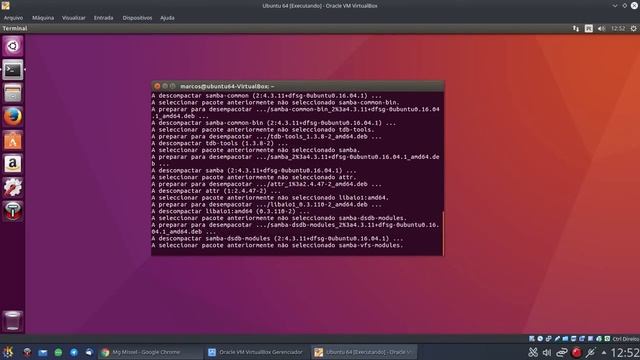Click the red record tray icon
The width and height of the screenshot is (640, 360).
[x=576, y=353]
